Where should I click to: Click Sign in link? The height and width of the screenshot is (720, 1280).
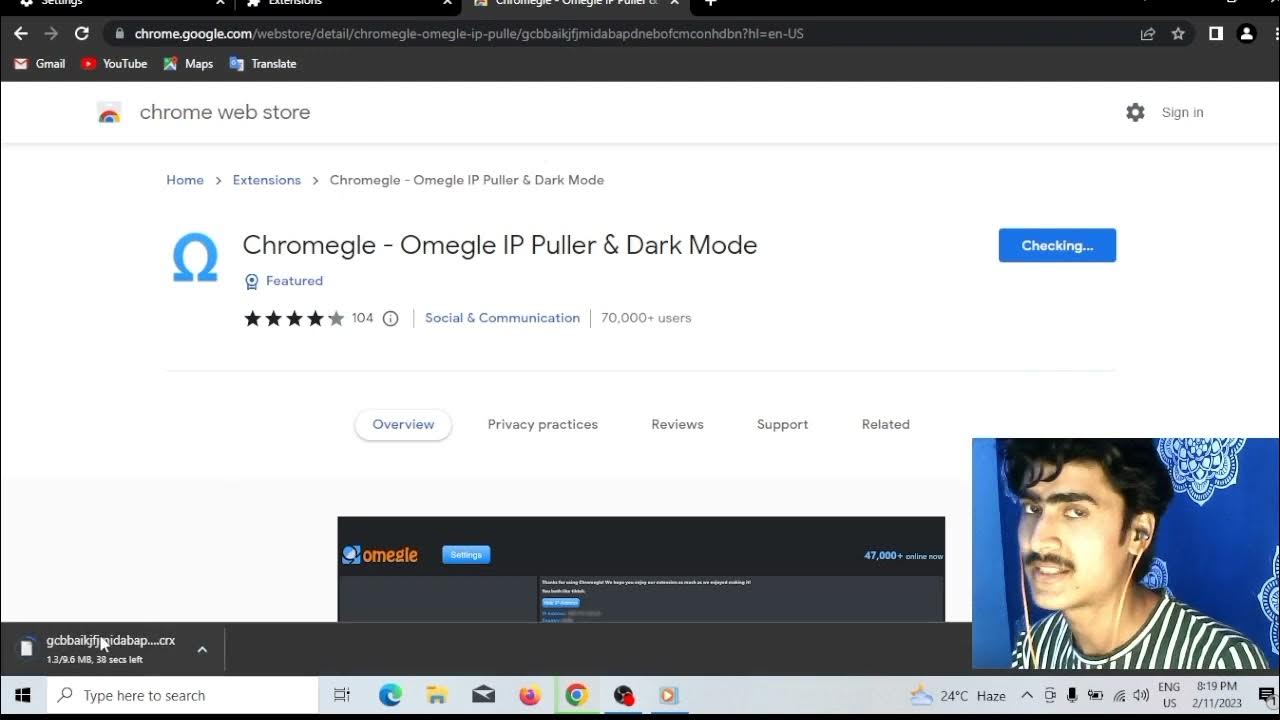[x=1182, y=112]
